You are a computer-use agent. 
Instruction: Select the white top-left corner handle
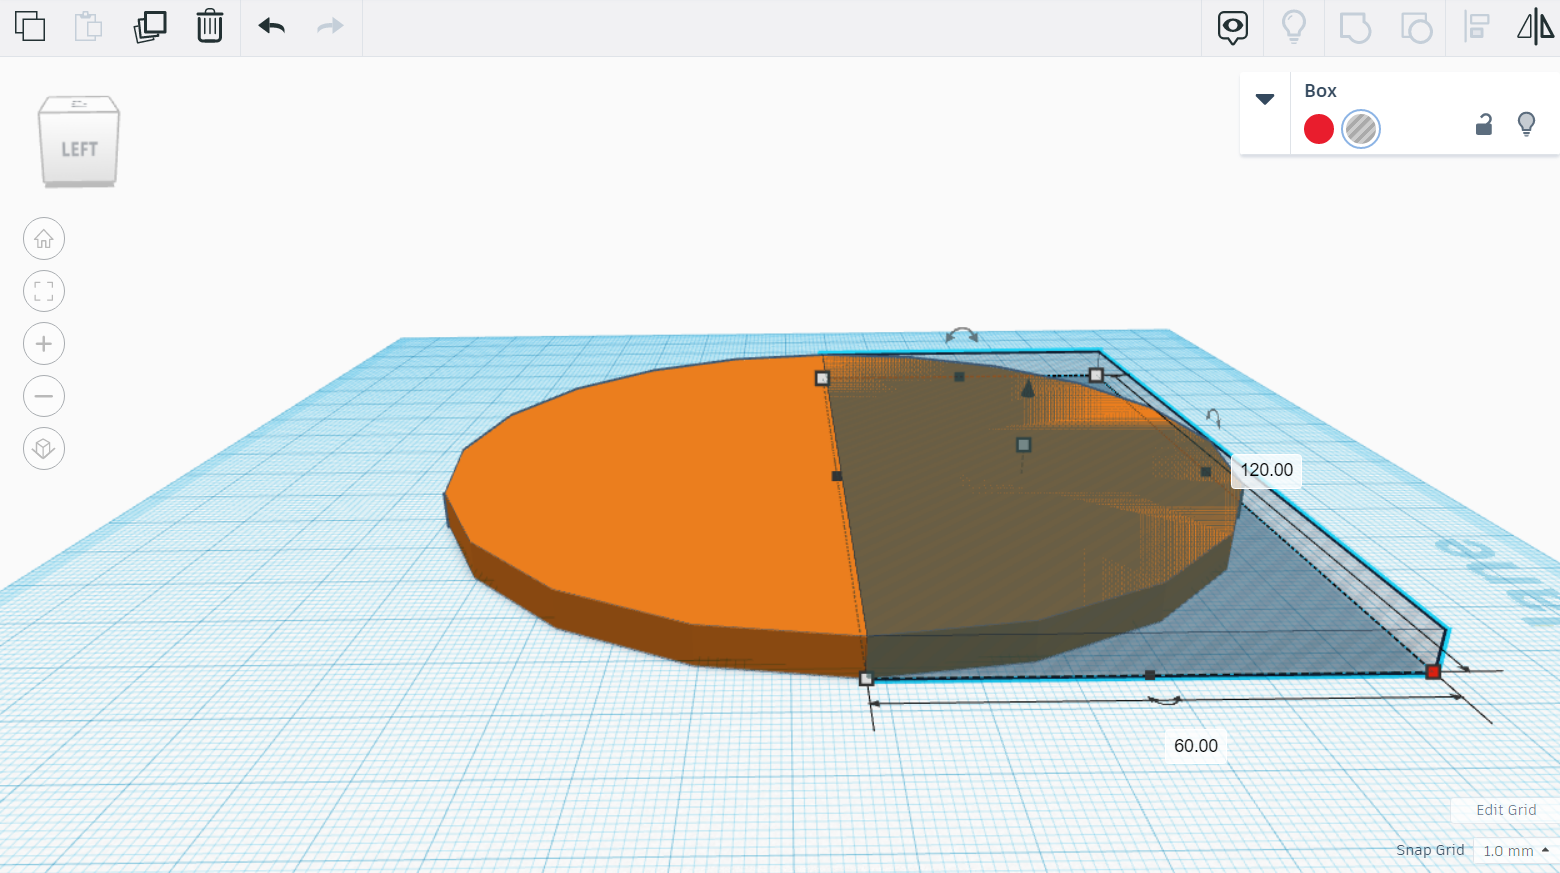point(822,378)
